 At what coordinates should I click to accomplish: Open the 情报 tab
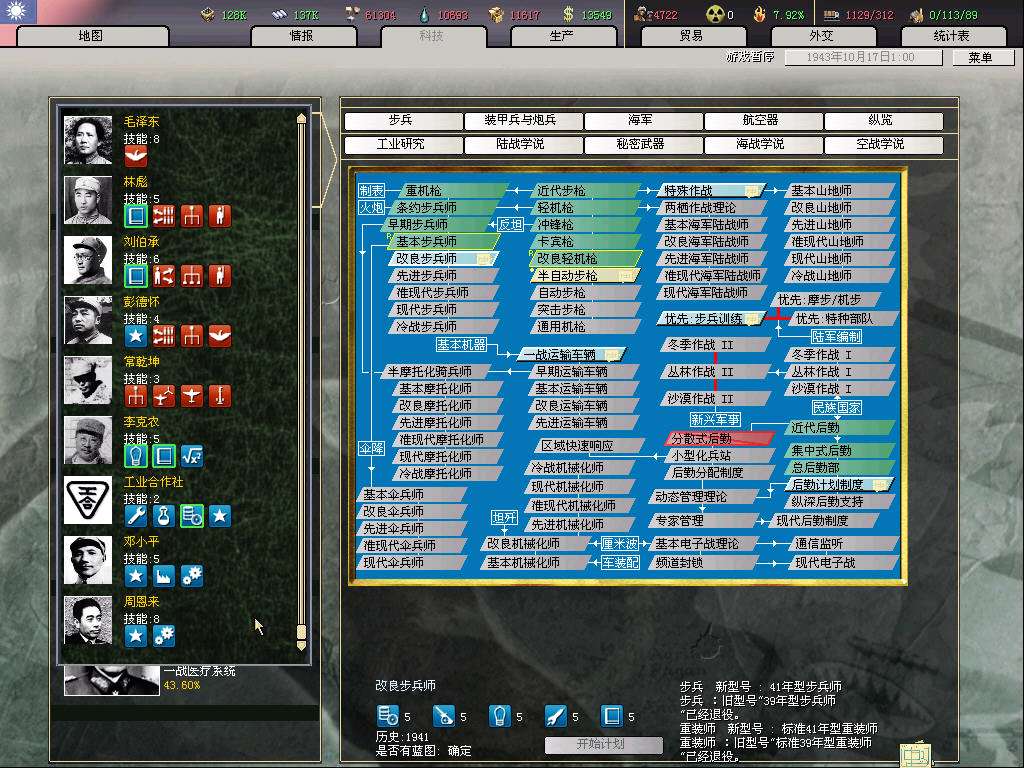point(302,36)
